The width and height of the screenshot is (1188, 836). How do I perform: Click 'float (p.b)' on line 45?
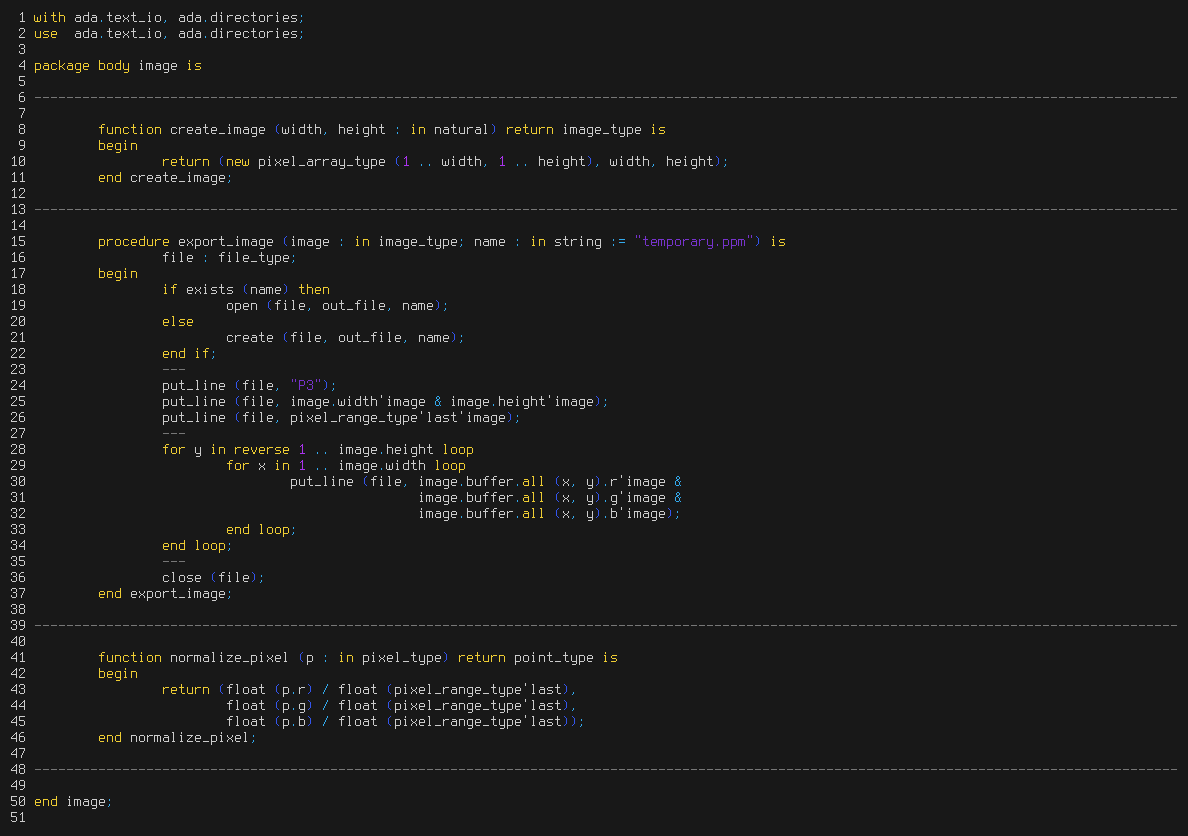(x=269, y=722)
